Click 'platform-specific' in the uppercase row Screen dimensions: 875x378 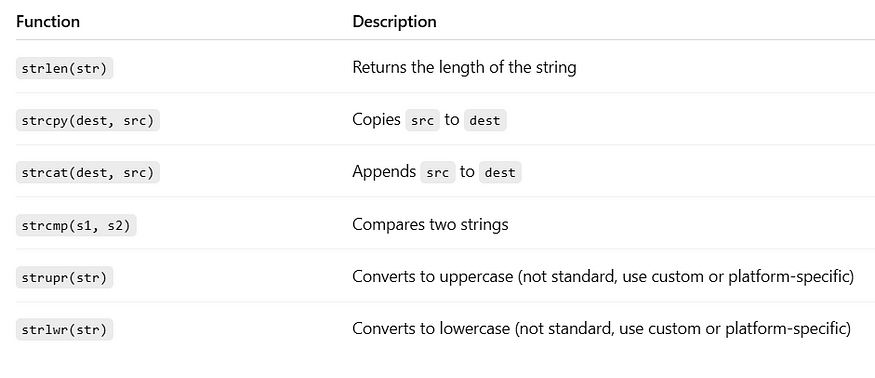pos(788,277)
